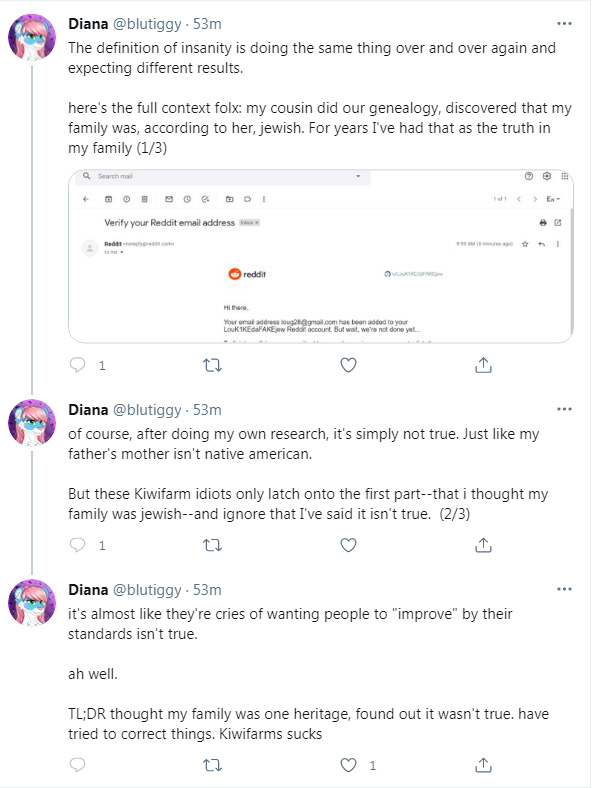The height and width of the screenshot is (788, 592).
Task: Open more options on second tweet
Action: coord(564,409)
